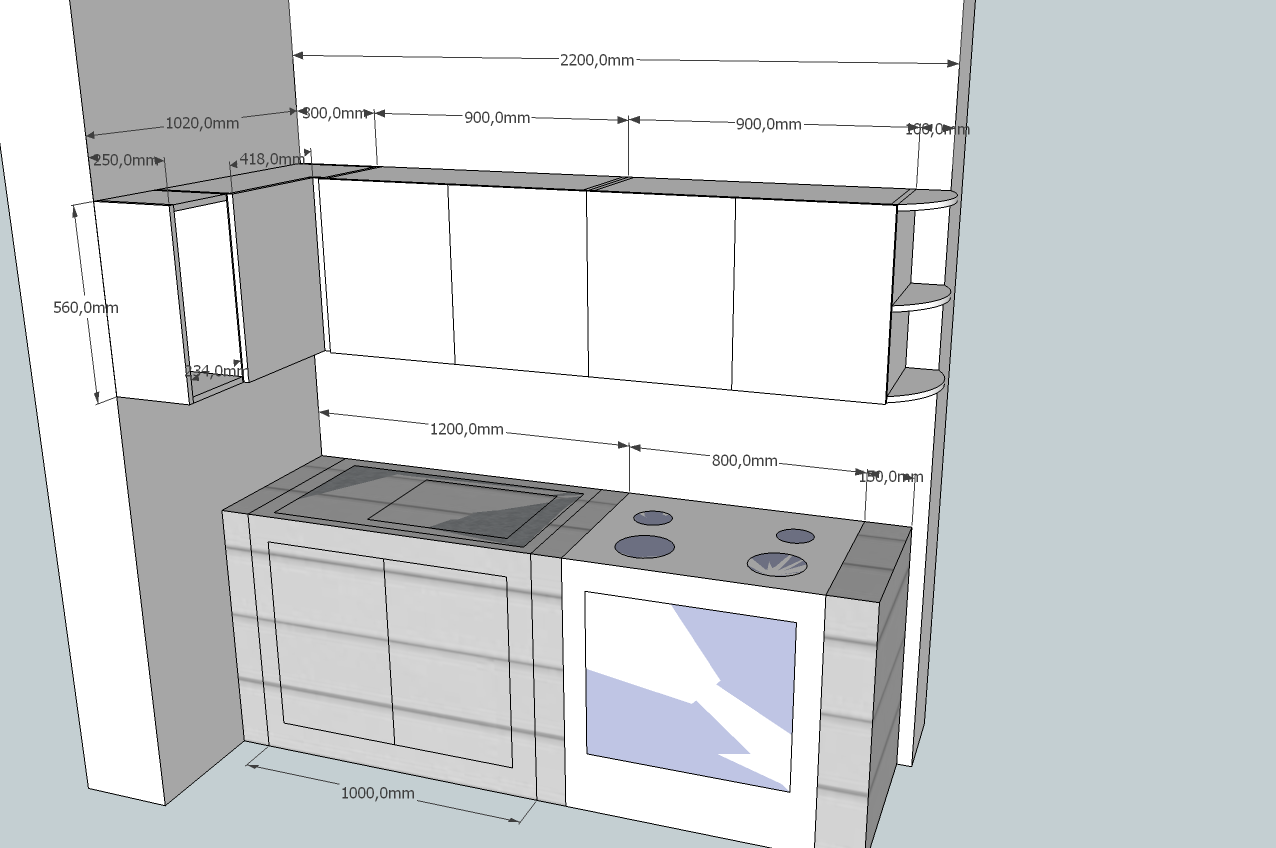Click the 1200,0mm countertop dimension label
The image size is (1276, 848).
(467, 429)
